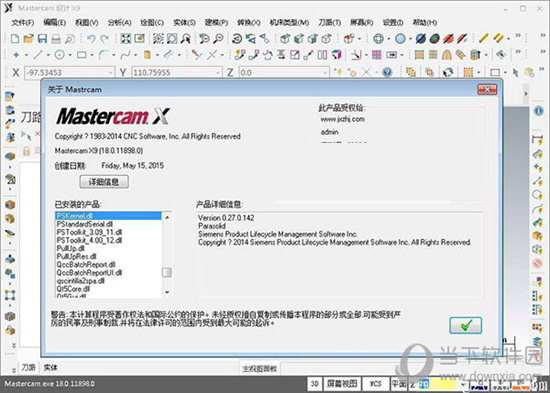The height and width of the screenshot is (393, 550).
Task: Select PSToolkit_4.00_12.dll in the list
Action: point(89,240)
